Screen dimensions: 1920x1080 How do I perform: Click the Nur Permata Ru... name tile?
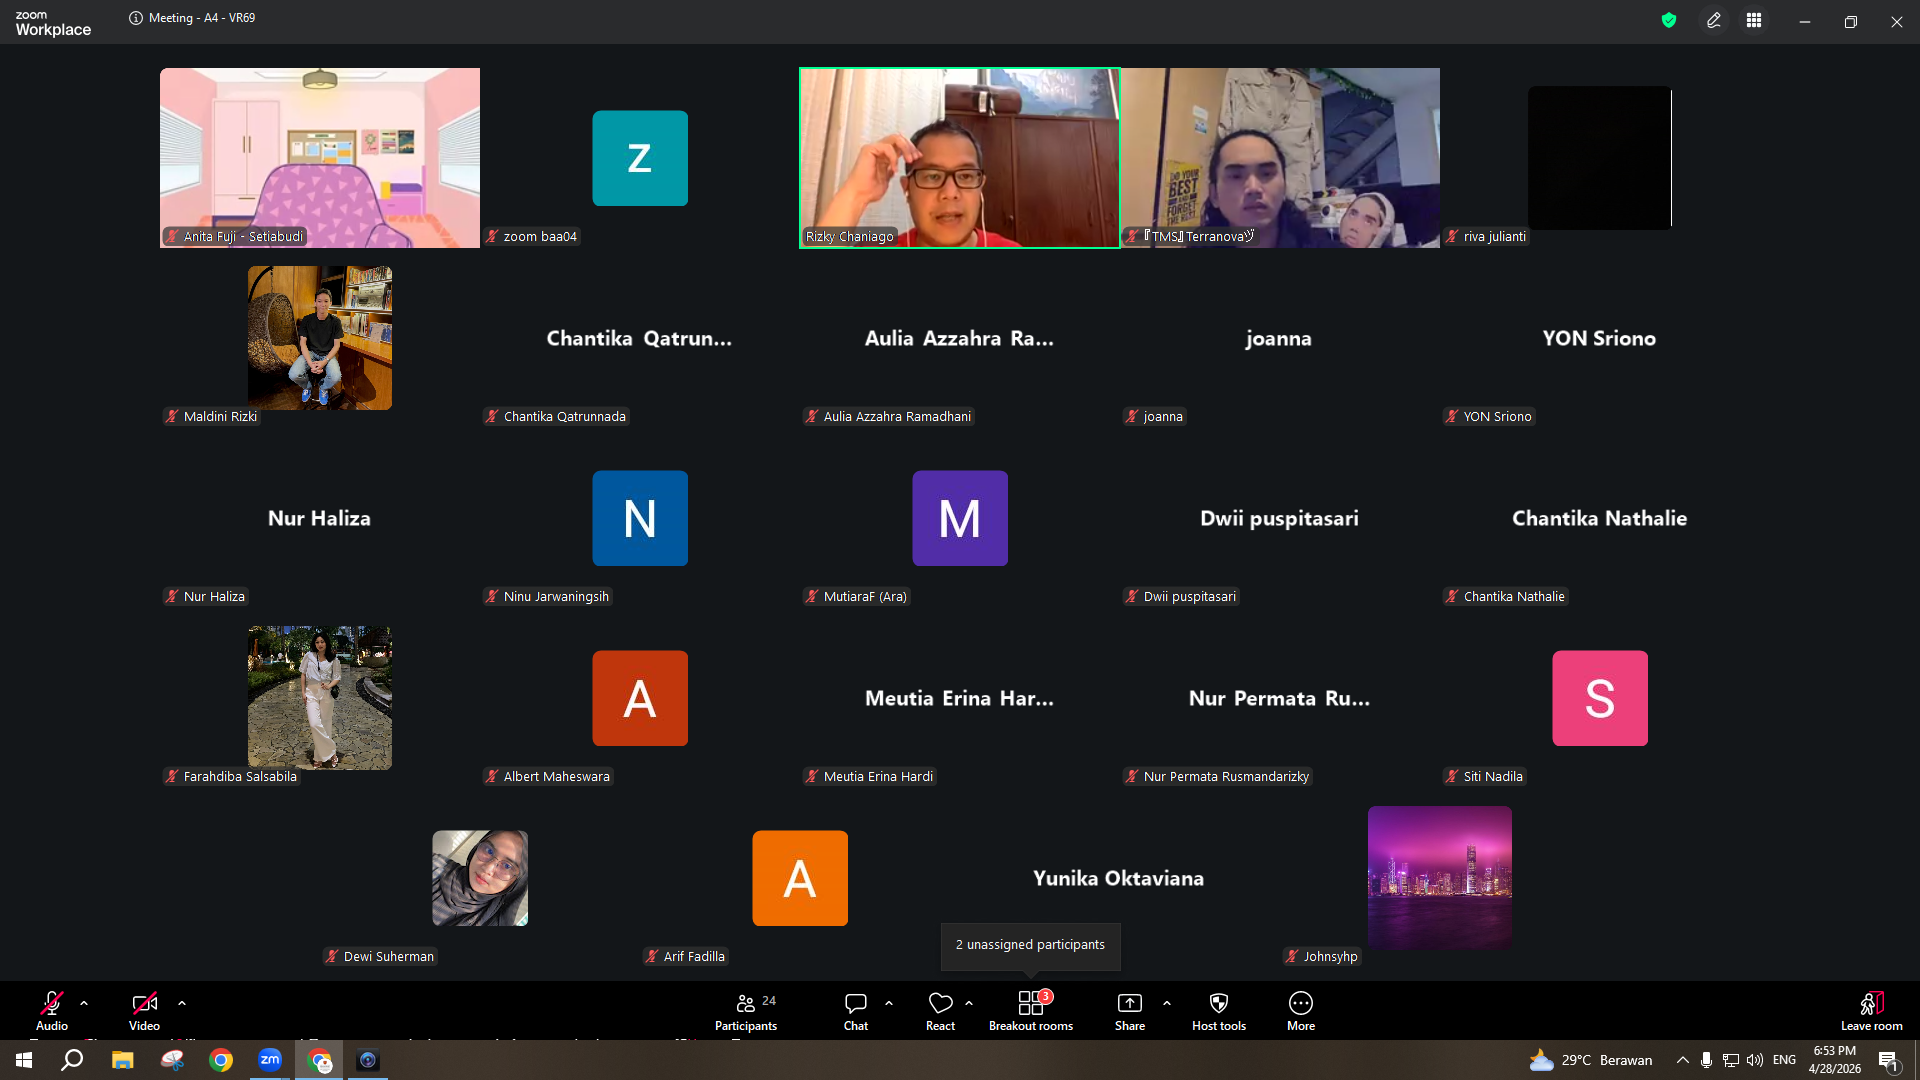tap(1279, 698)
